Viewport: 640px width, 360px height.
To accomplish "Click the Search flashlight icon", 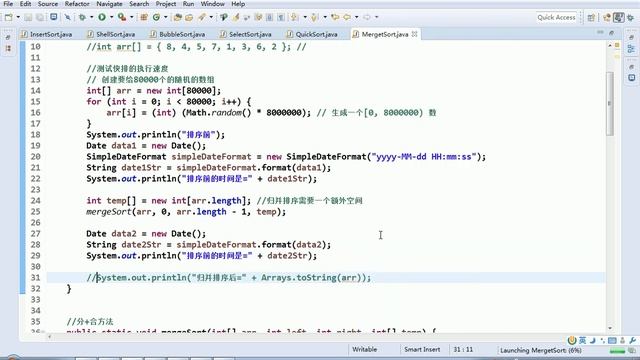I will point(202,17).
